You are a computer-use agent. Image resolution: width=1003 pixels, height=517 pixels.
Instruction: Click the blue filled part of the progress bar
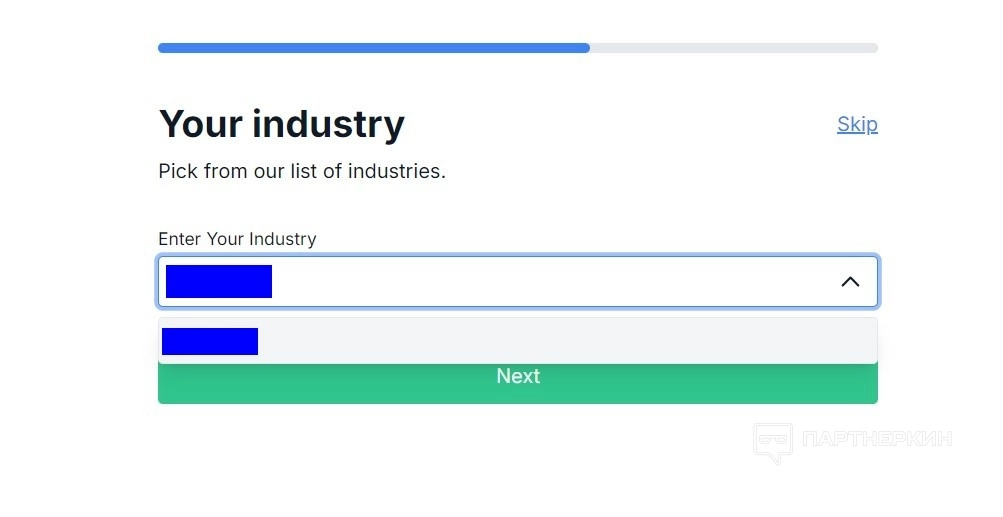pyautogui.click(x=373, y=48)
